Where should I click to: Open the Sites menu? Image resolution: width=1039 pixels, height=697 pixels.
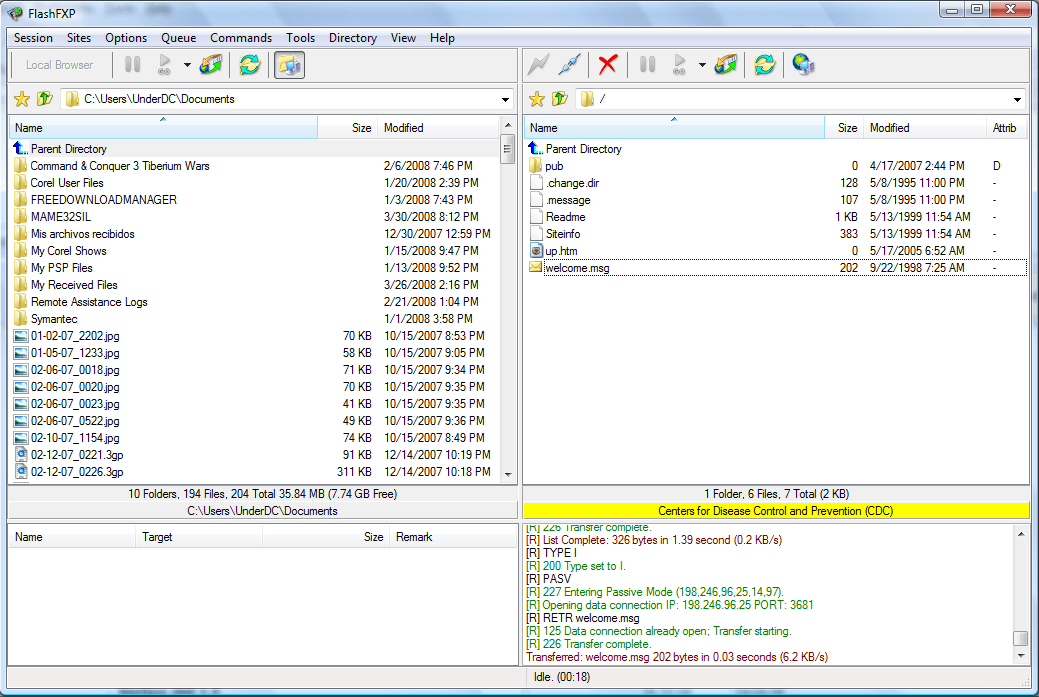point(78,38)
